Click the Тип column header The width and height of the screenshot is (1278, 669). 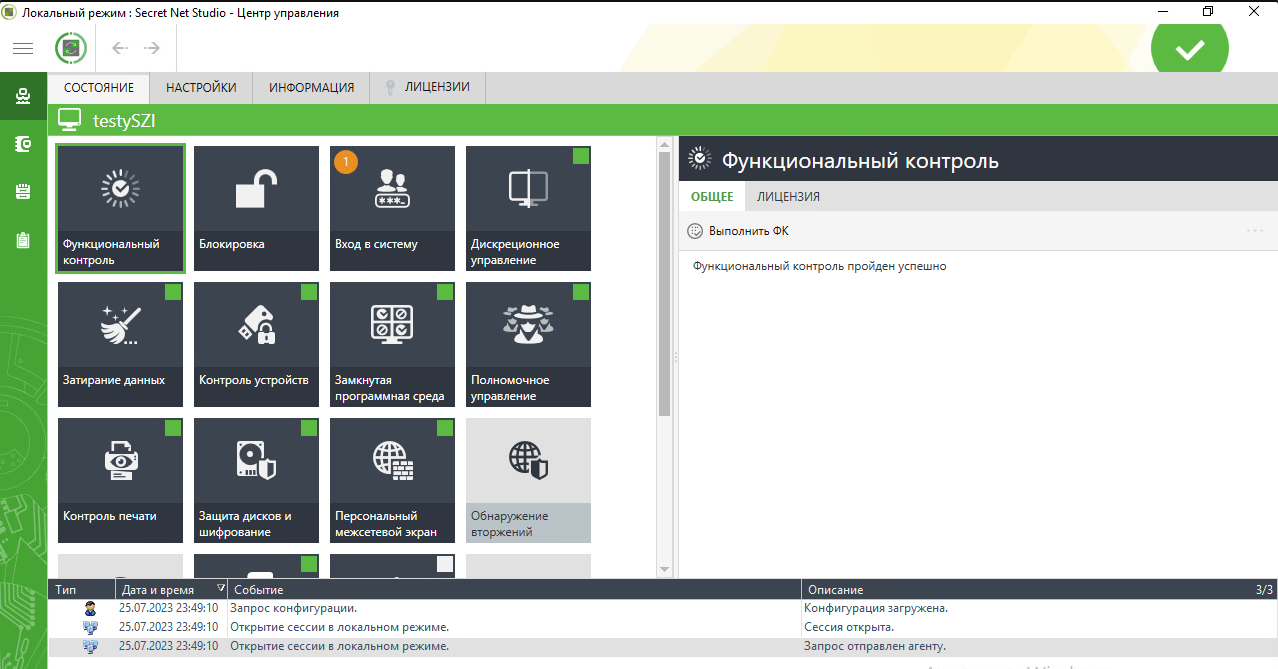tap(82, 590)
